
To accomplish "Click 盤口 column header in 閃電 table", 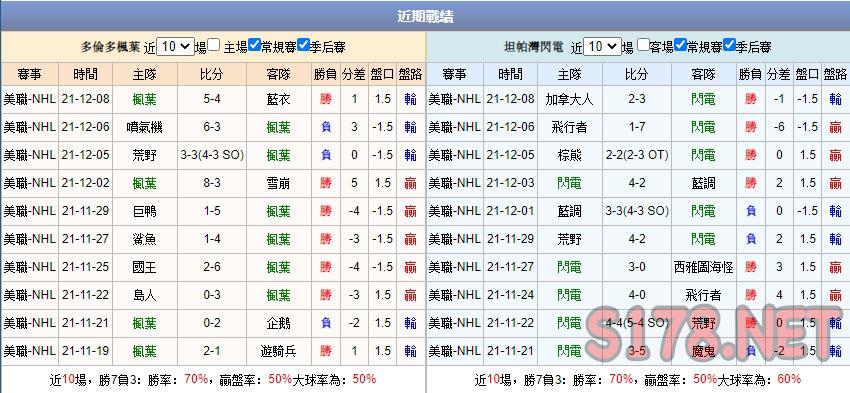I will [x=808, y=74].
